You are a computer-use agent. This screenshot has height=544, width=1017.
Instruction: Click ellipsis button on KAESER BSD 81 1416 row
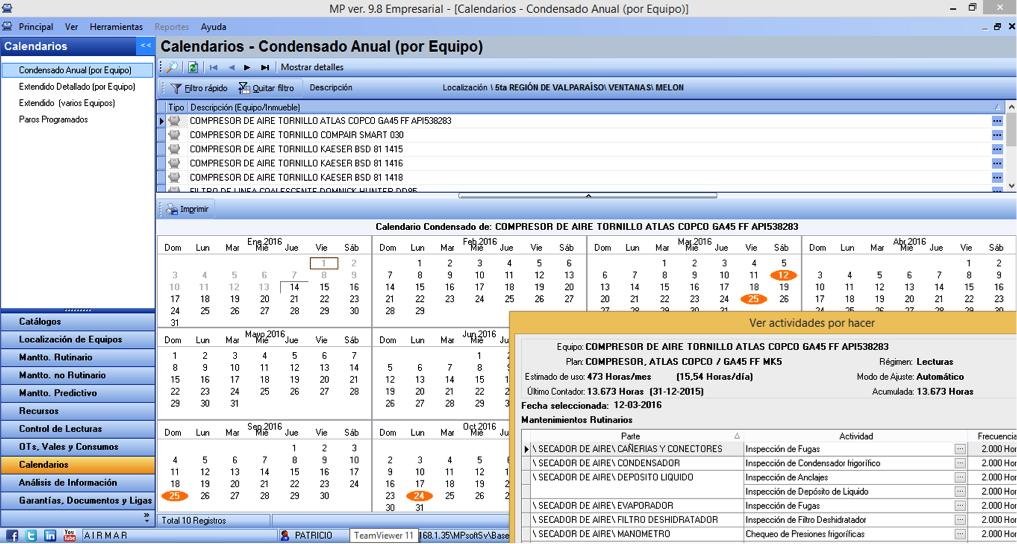click(x=997, y=163)
